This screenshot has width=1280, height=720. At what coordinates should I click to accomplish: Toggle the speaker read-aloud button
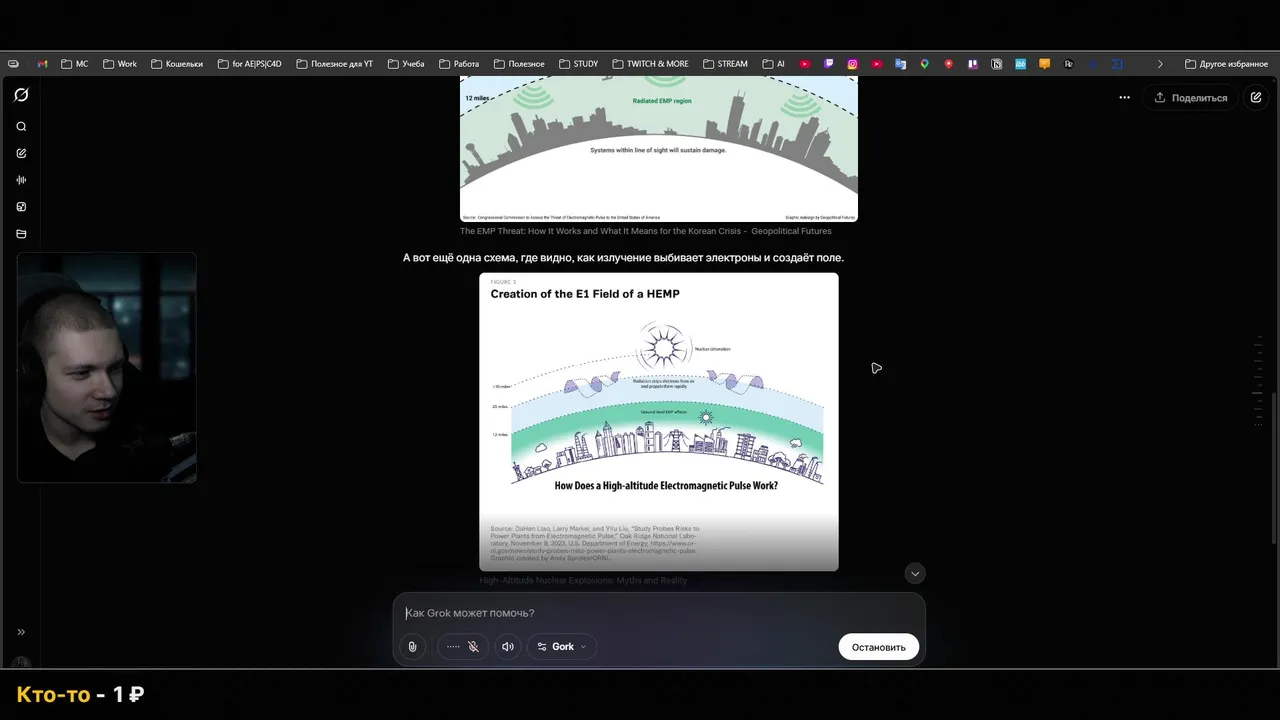[508, 647]
